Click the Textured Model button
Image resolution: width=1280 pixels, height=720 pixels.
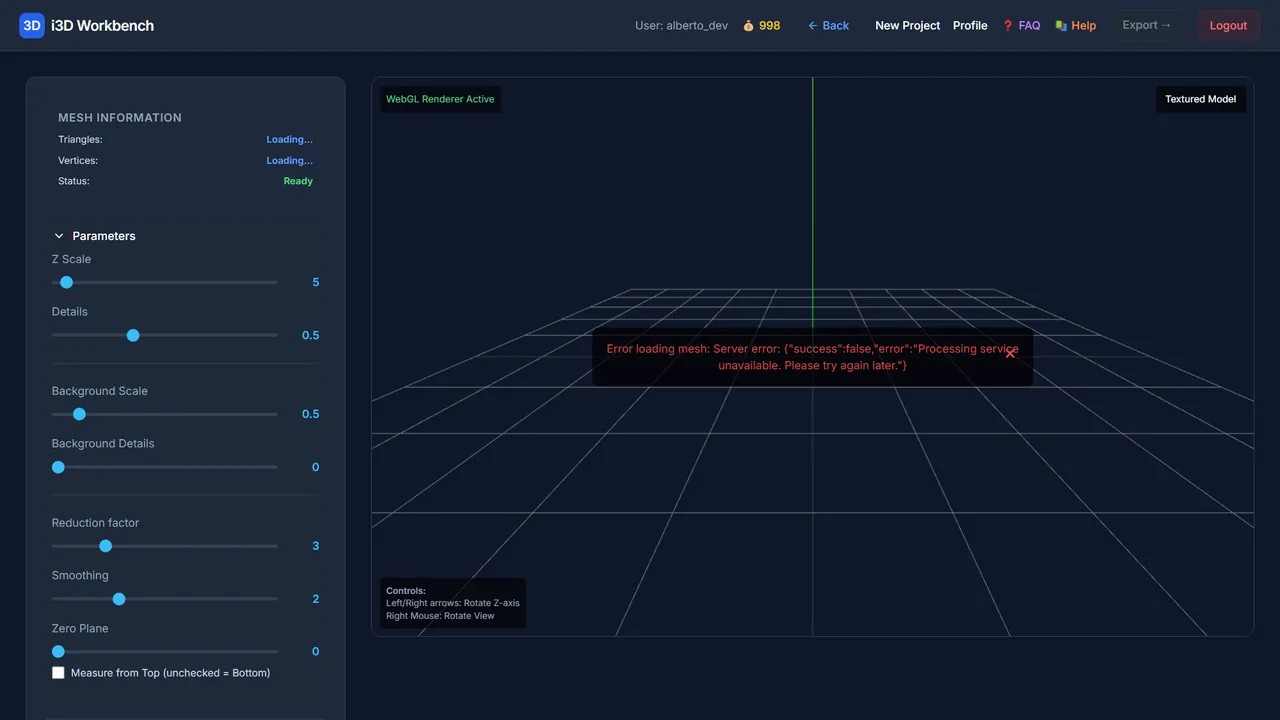tap(1200, 99)
